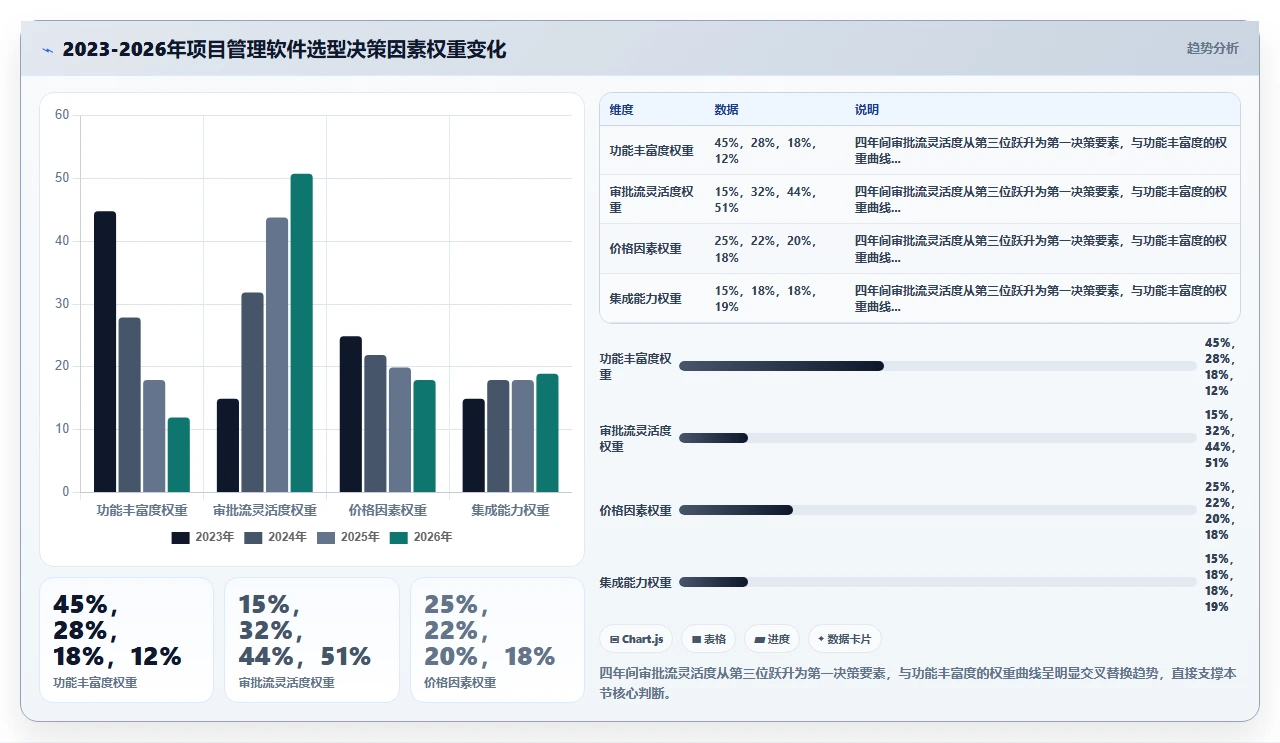Click the 说明 column header

coord(866,110)
